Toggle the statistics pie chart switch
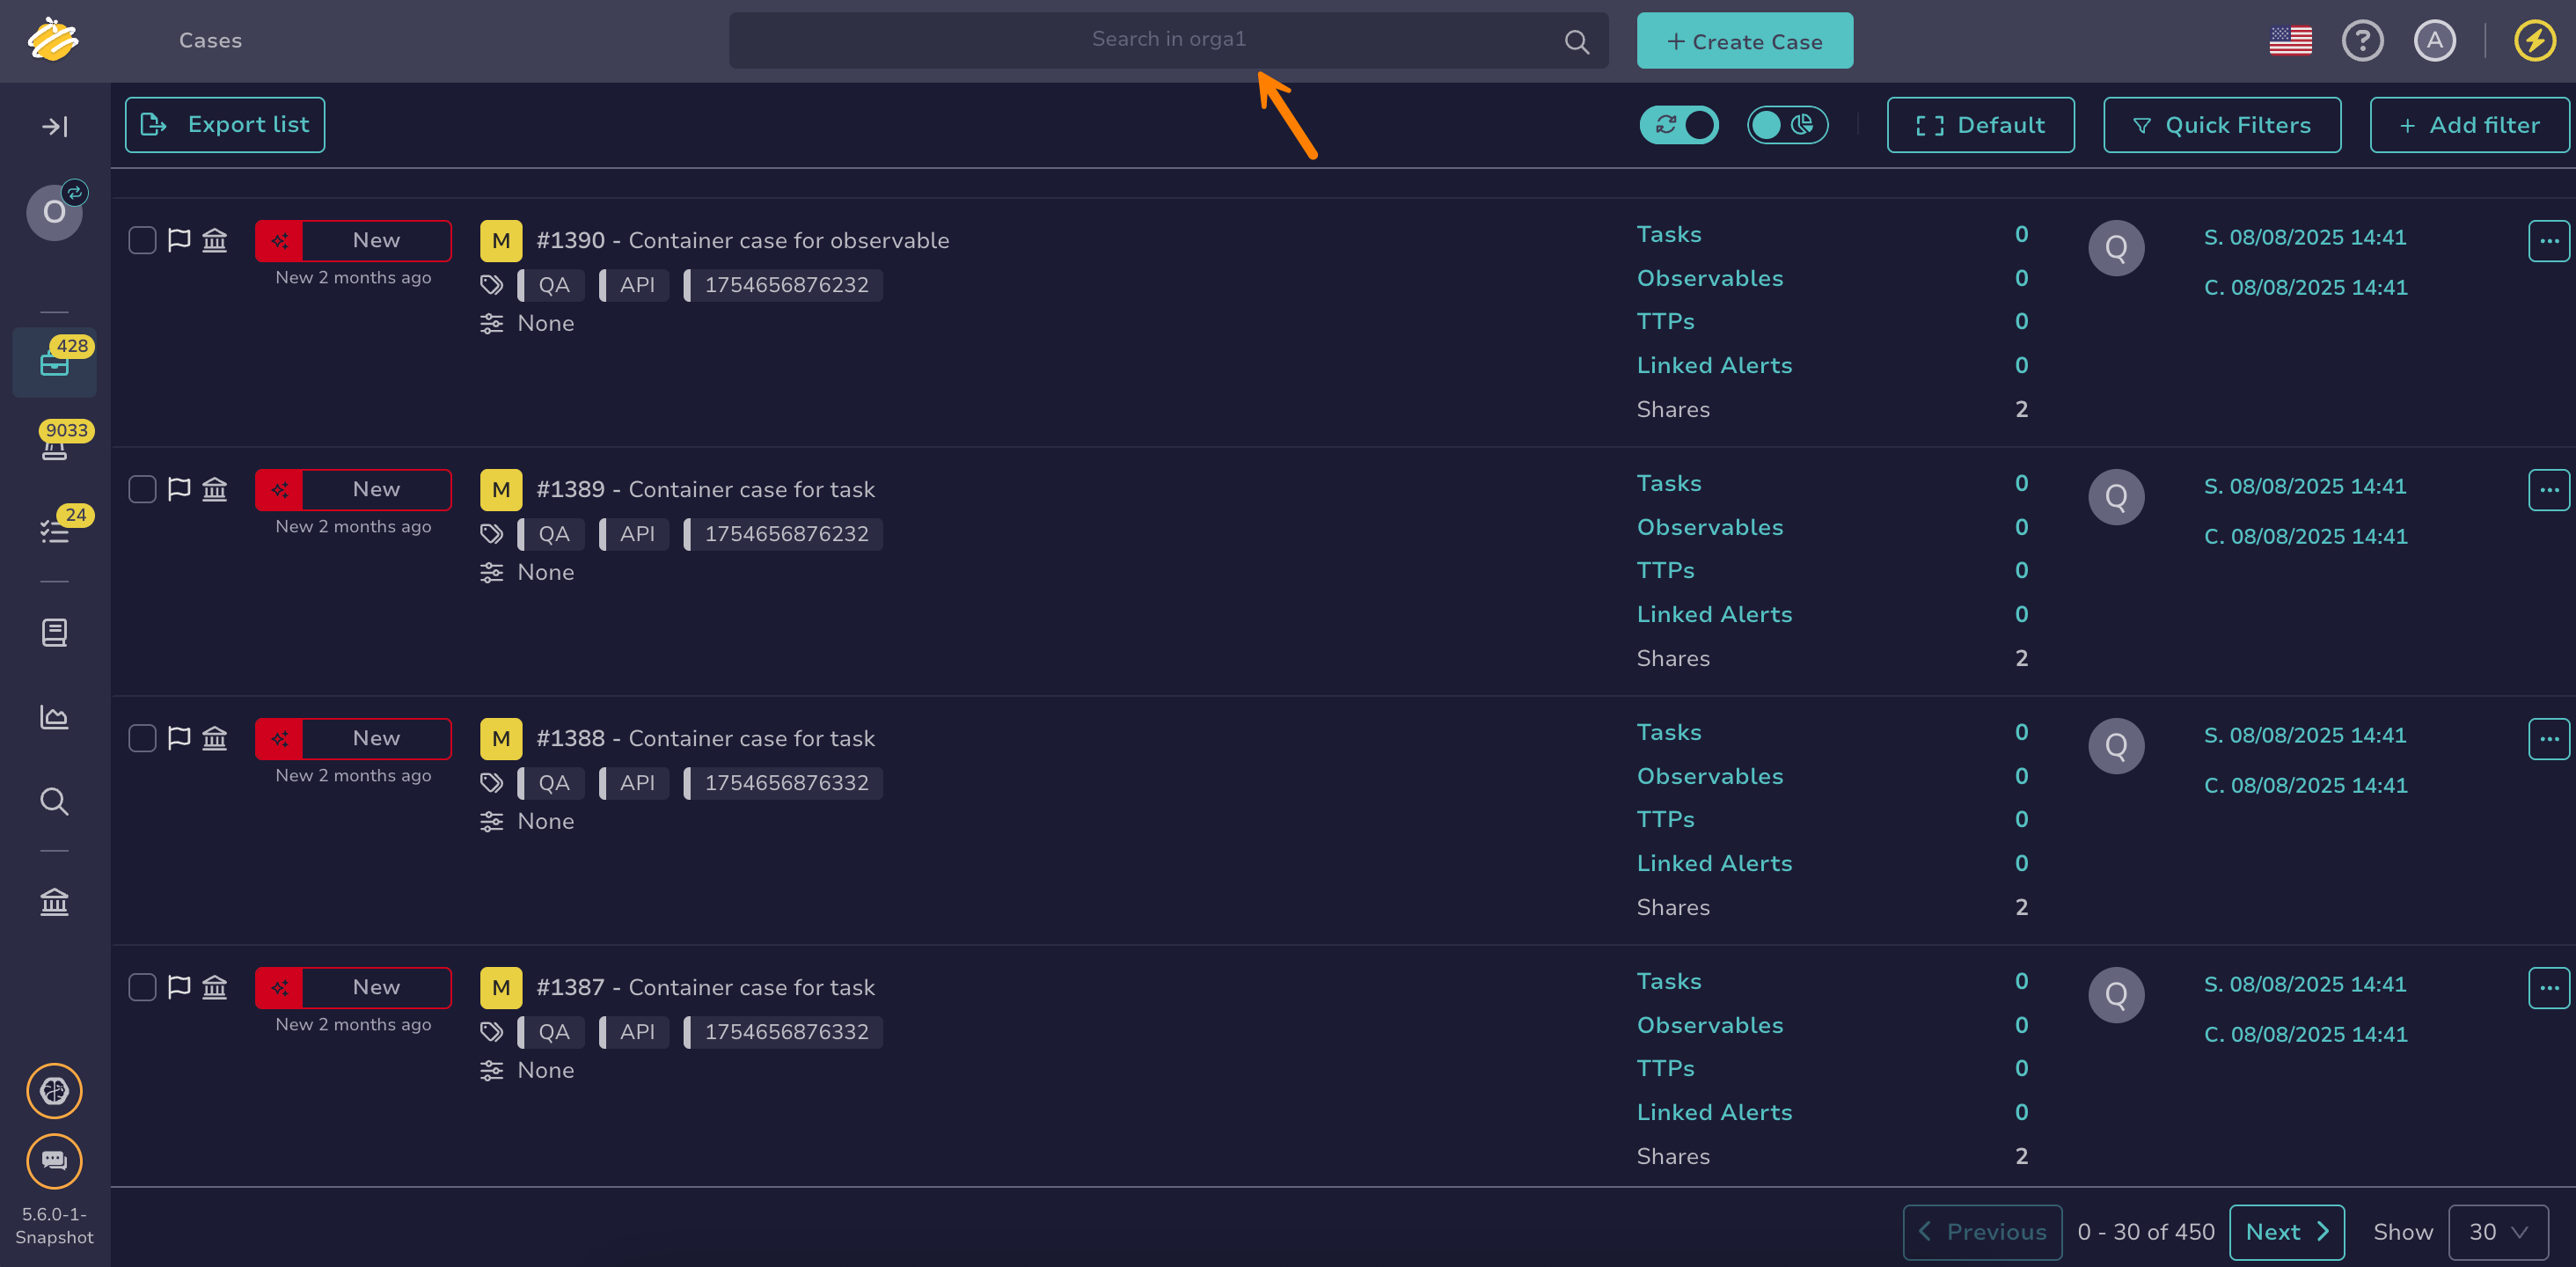 coord(1787,125)
